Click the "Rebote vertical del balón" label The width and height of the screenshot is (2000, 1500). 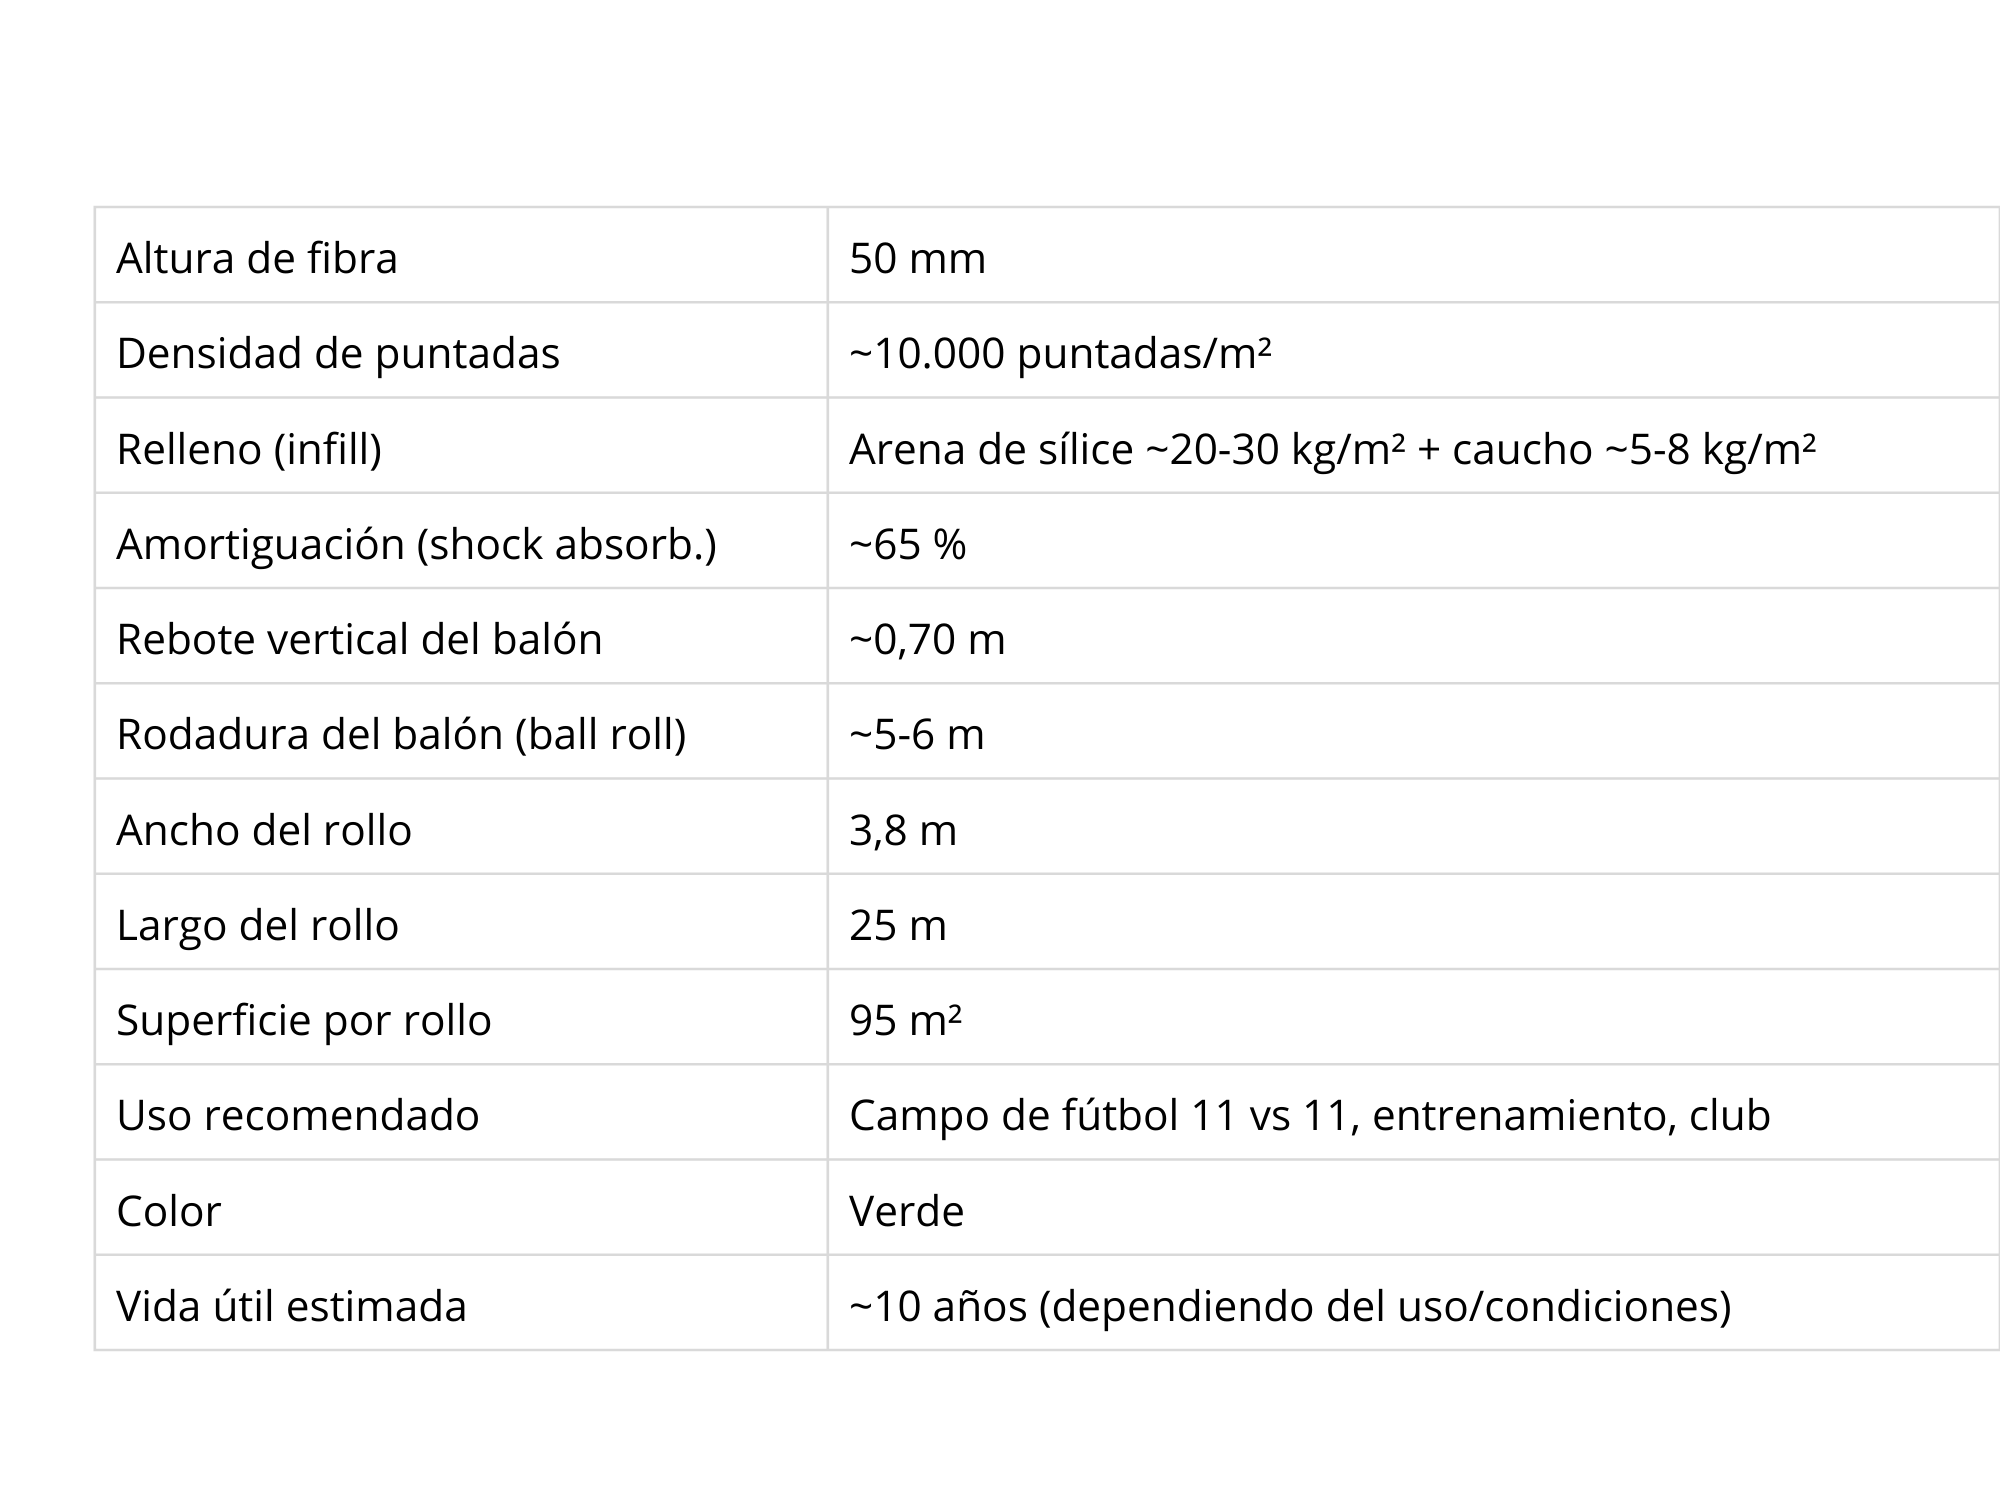point(359,639)
